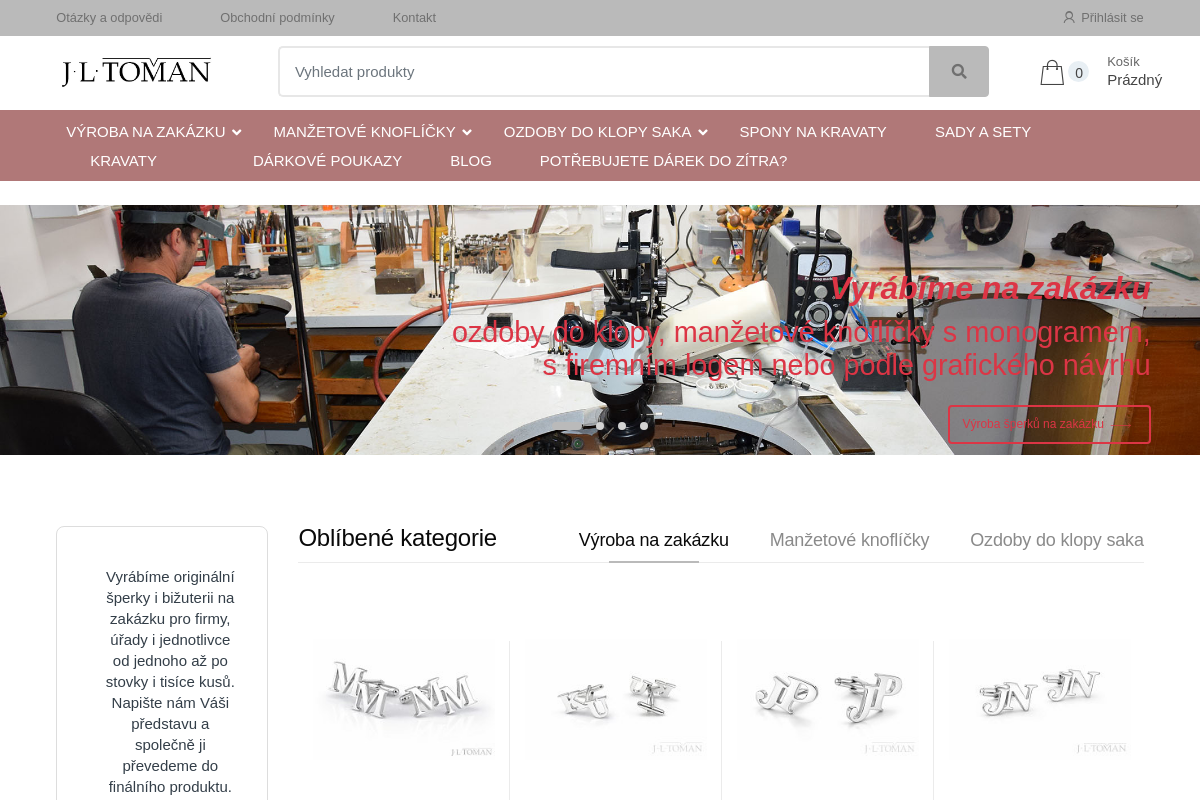Open the MM monogram cufflinks product image
Viewport: 1200px width, 800px height.
(x=404, y=700)
